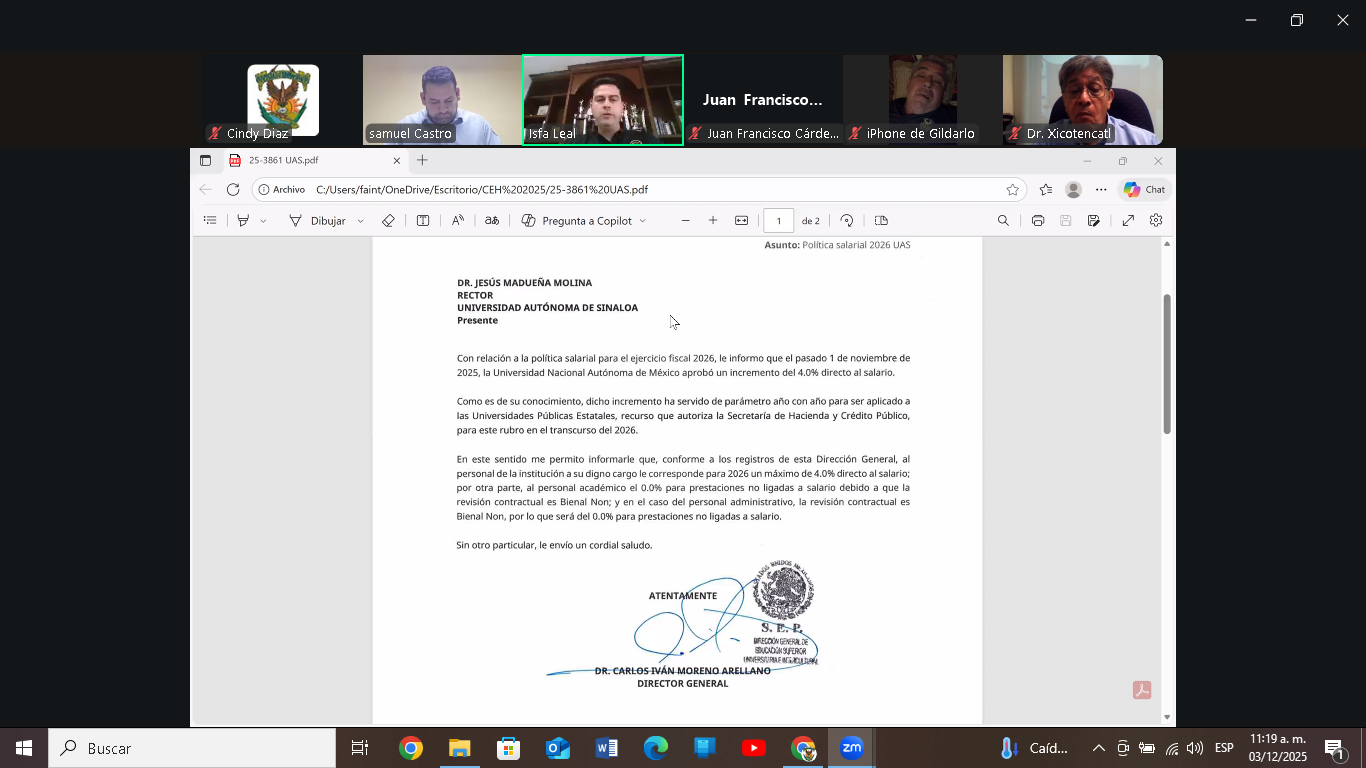
Task: Open a new browser tab
Action: 422,160
